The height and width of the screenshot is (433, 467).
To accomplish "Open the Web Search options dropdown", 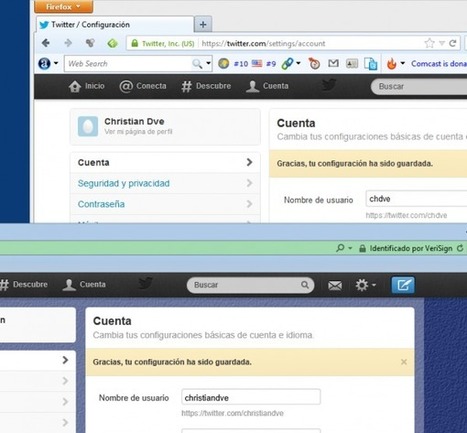I will click(x=208, y=63).
